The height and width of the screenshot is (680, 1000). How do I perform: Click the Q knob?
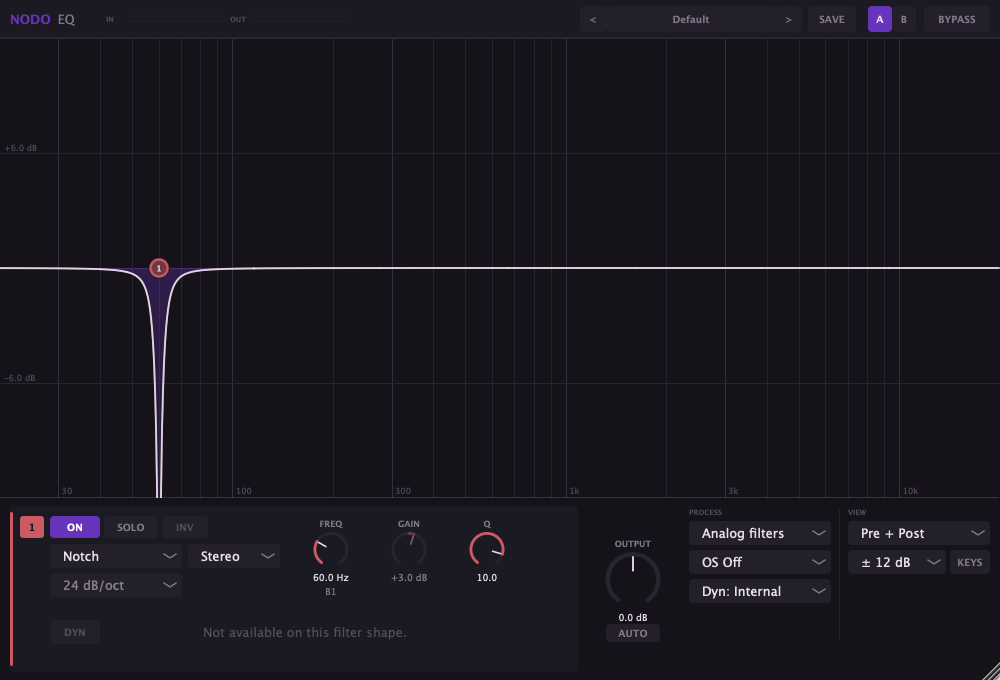pyautogui.click(x=487, y=549)
